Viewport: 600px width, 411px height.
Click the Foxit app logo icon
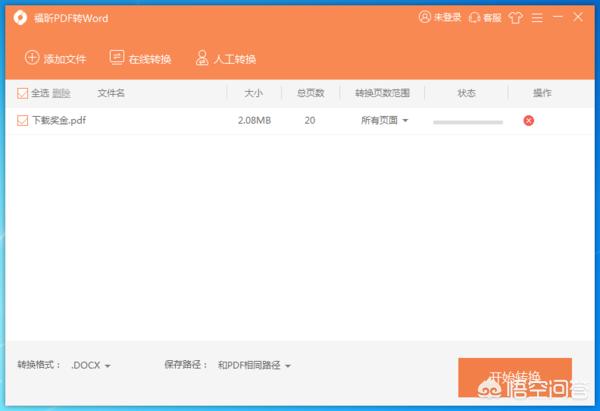pyautogui.click(x=19, y=17)
